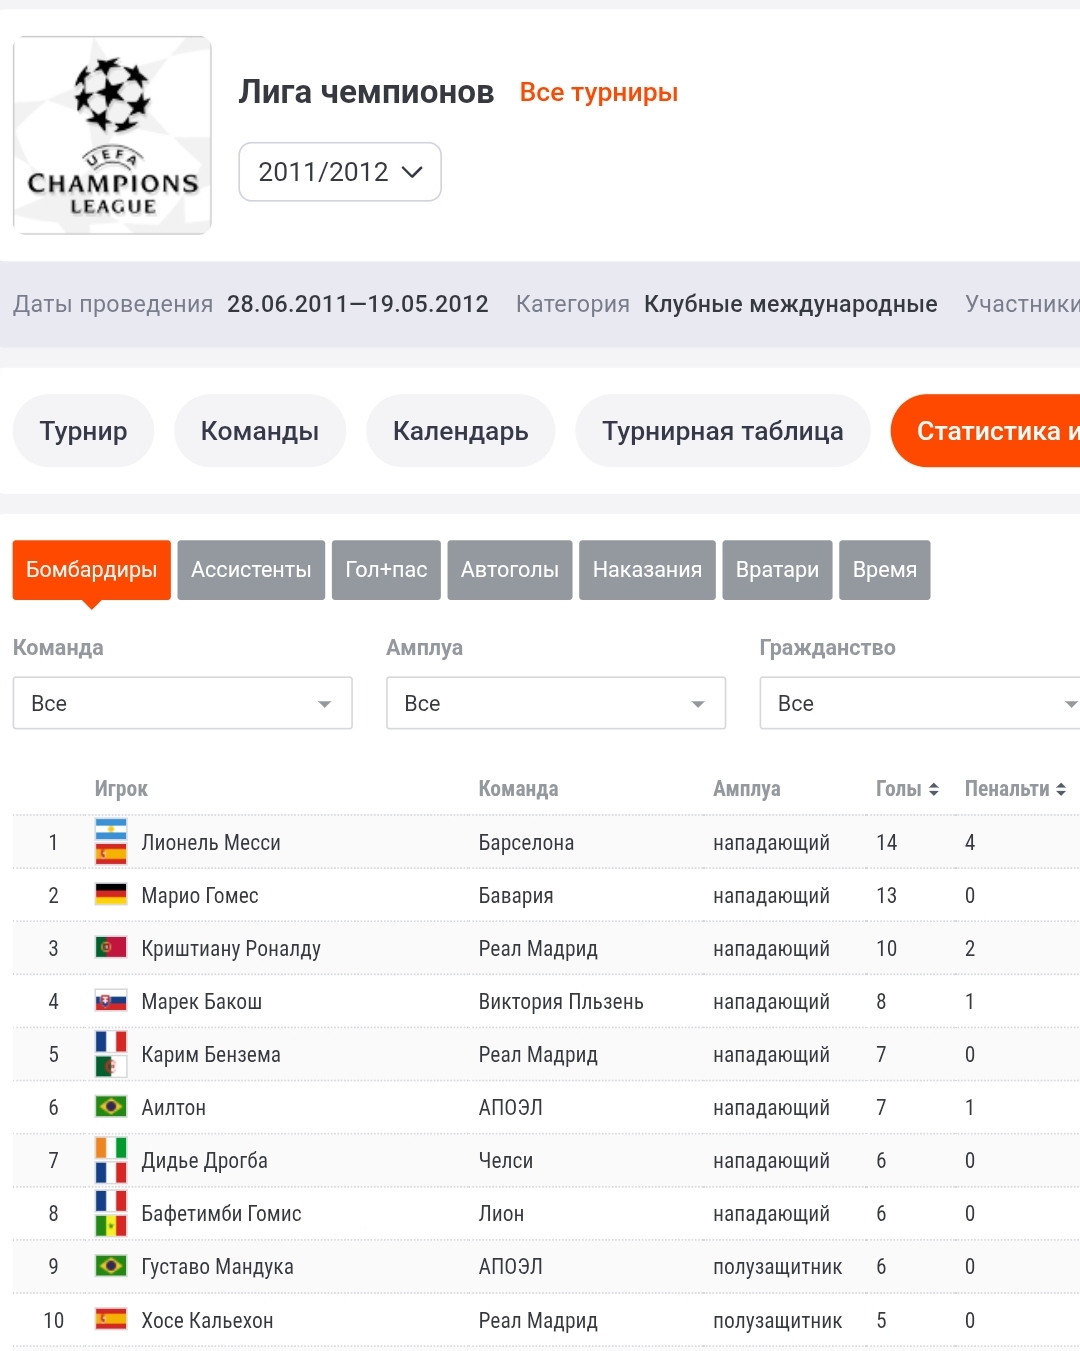1080x1351 pixels.
Task: Open team Лион
Action: click(501, 1214)
